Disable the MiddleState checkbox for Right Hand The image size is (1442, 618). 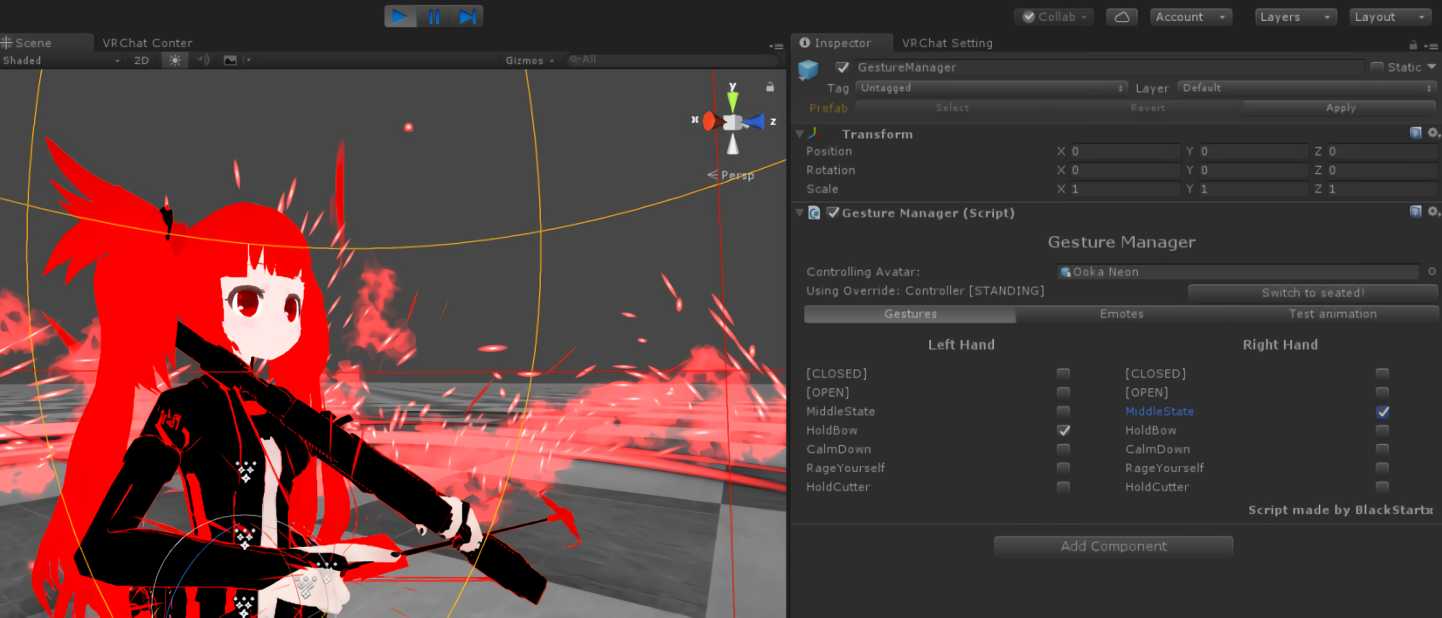tap(1383, 411)
